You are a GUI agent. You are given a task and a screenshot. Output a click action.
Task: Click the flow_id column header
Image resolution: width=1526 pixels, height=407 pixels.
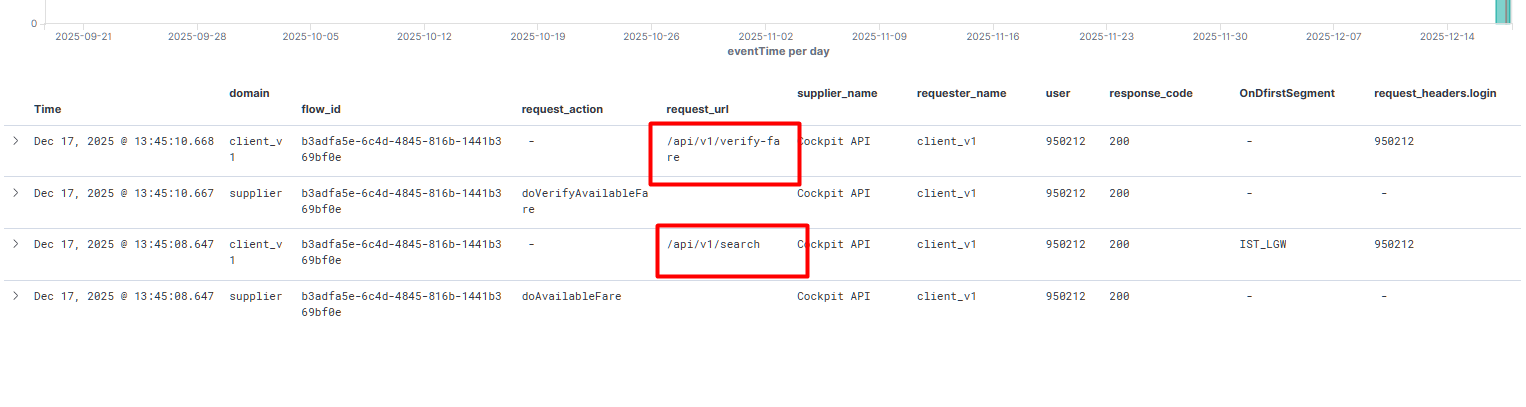point(321,109)
